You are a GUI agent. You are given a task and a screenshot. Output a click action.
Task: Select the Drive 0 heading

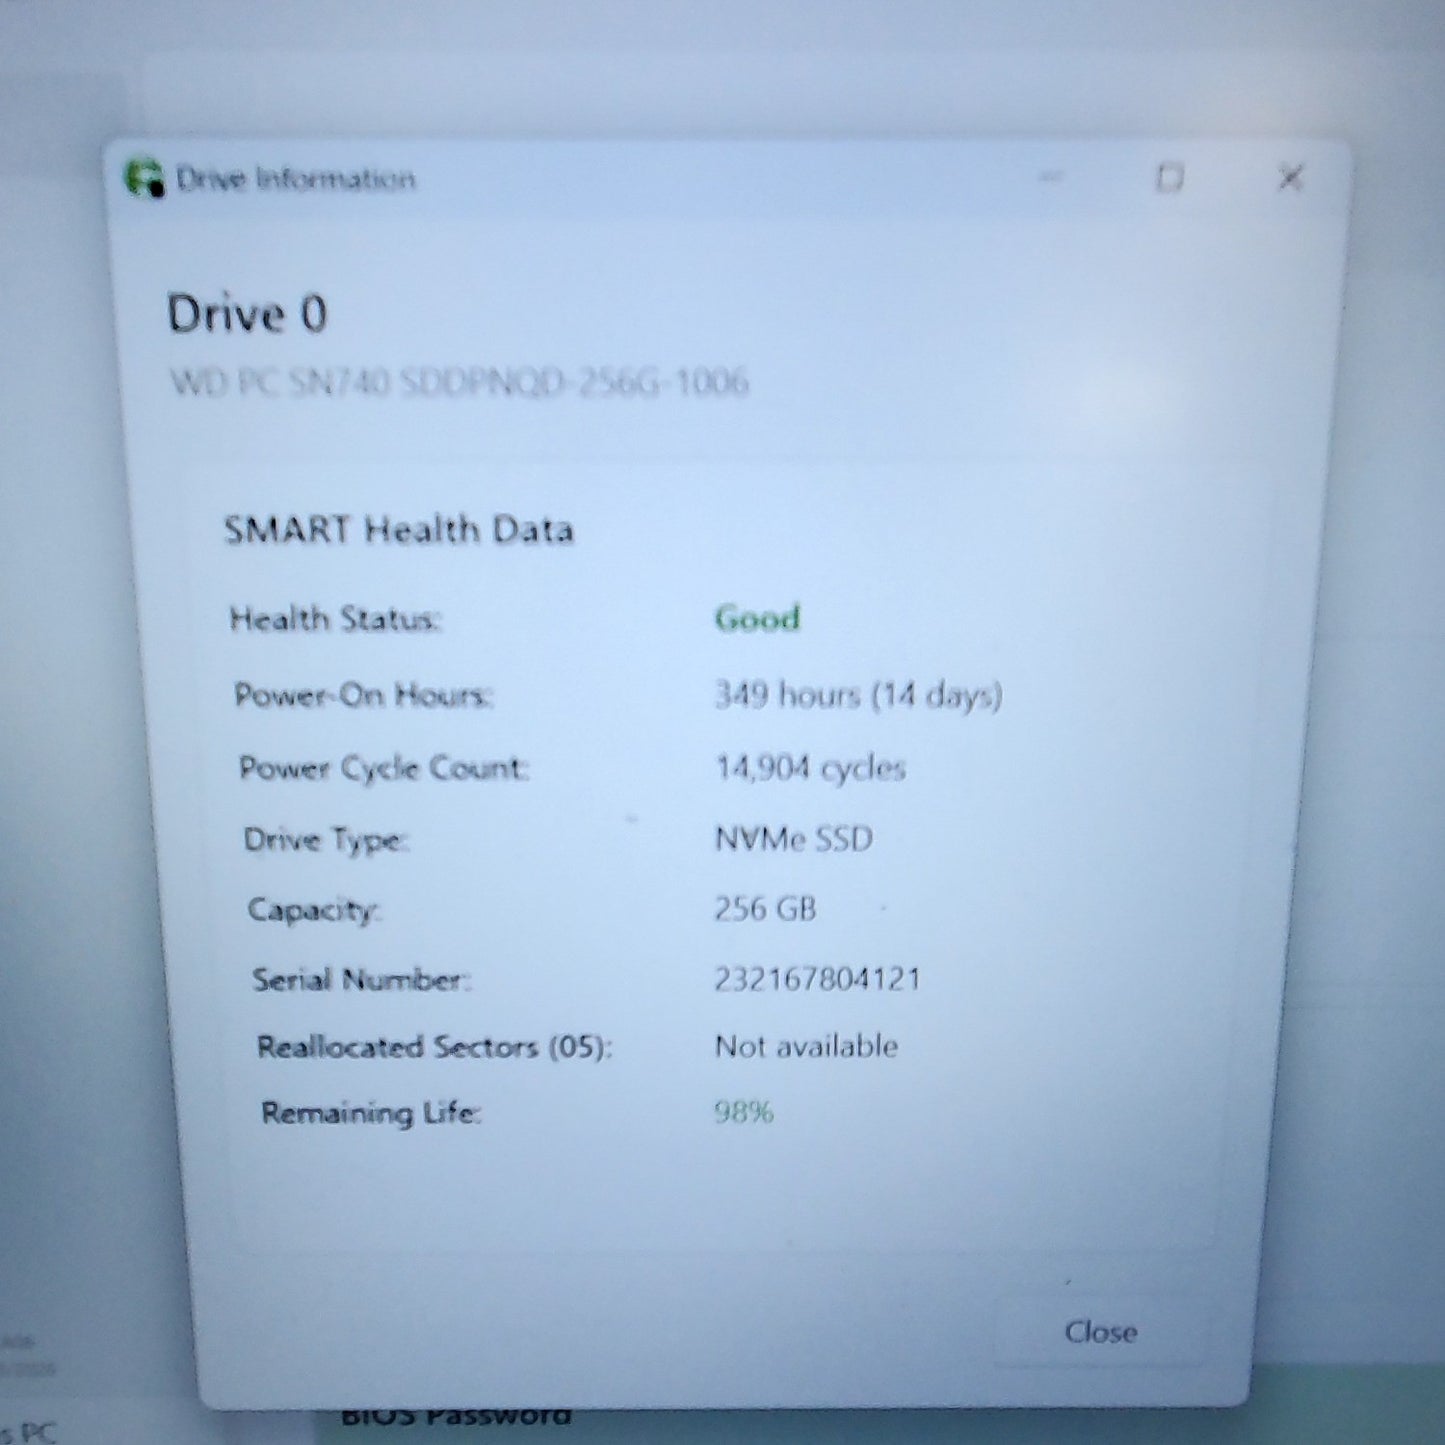(x=247, y=314)
